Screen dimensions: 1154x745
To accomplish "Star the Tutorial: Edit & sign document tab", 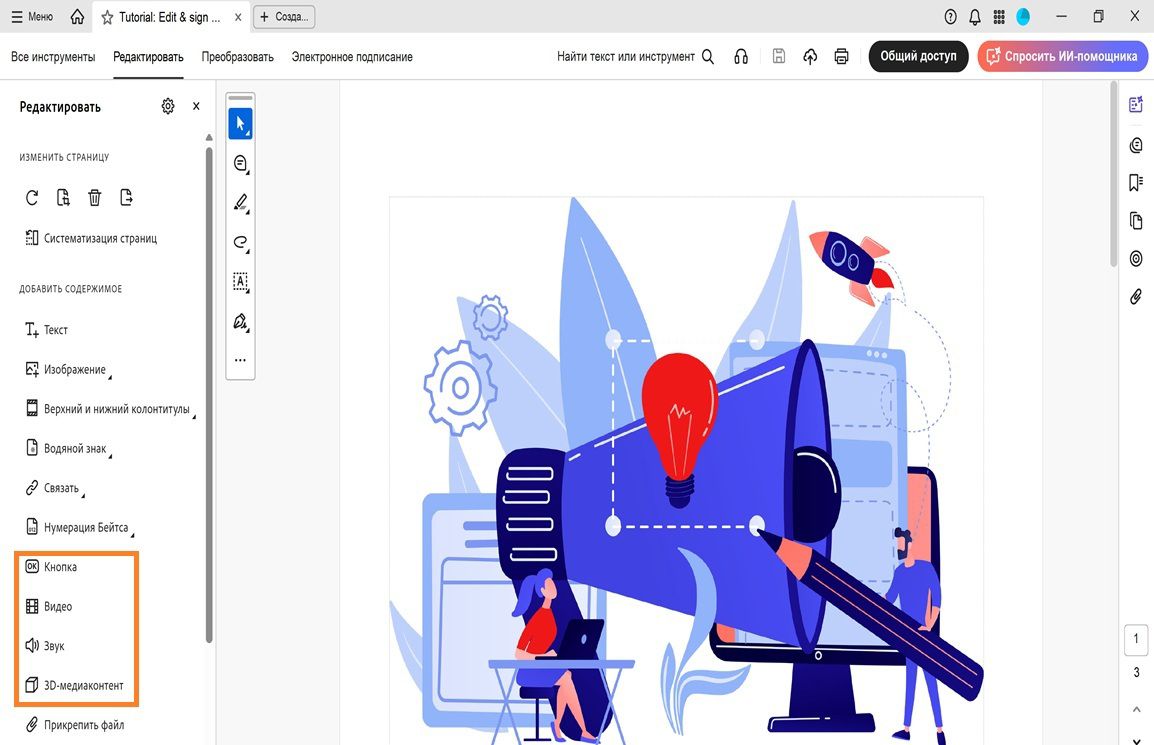I will (x=107, y=17).
